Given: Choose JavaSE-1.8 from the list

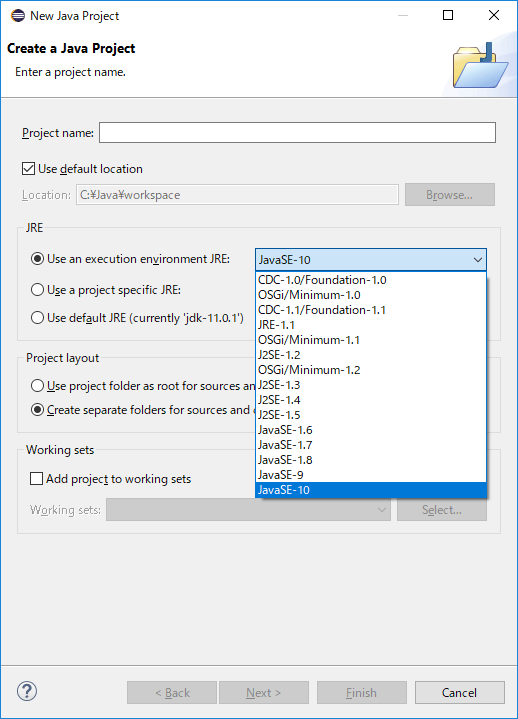Looking at the screenshot, I should click(x=370, y=460).
